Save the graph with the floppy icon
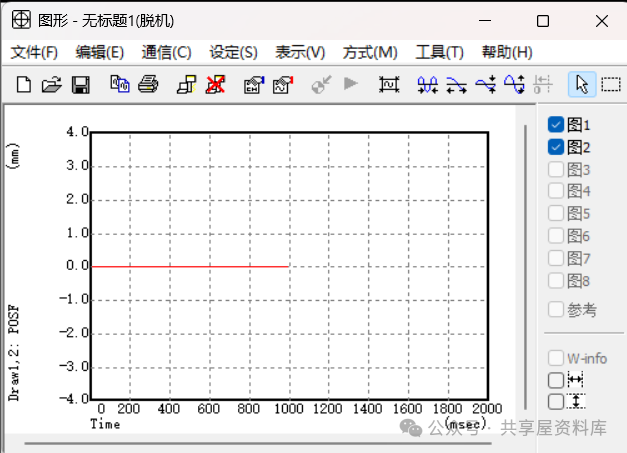The width and height of the screenshot is (627, 453). pos(81,85)
